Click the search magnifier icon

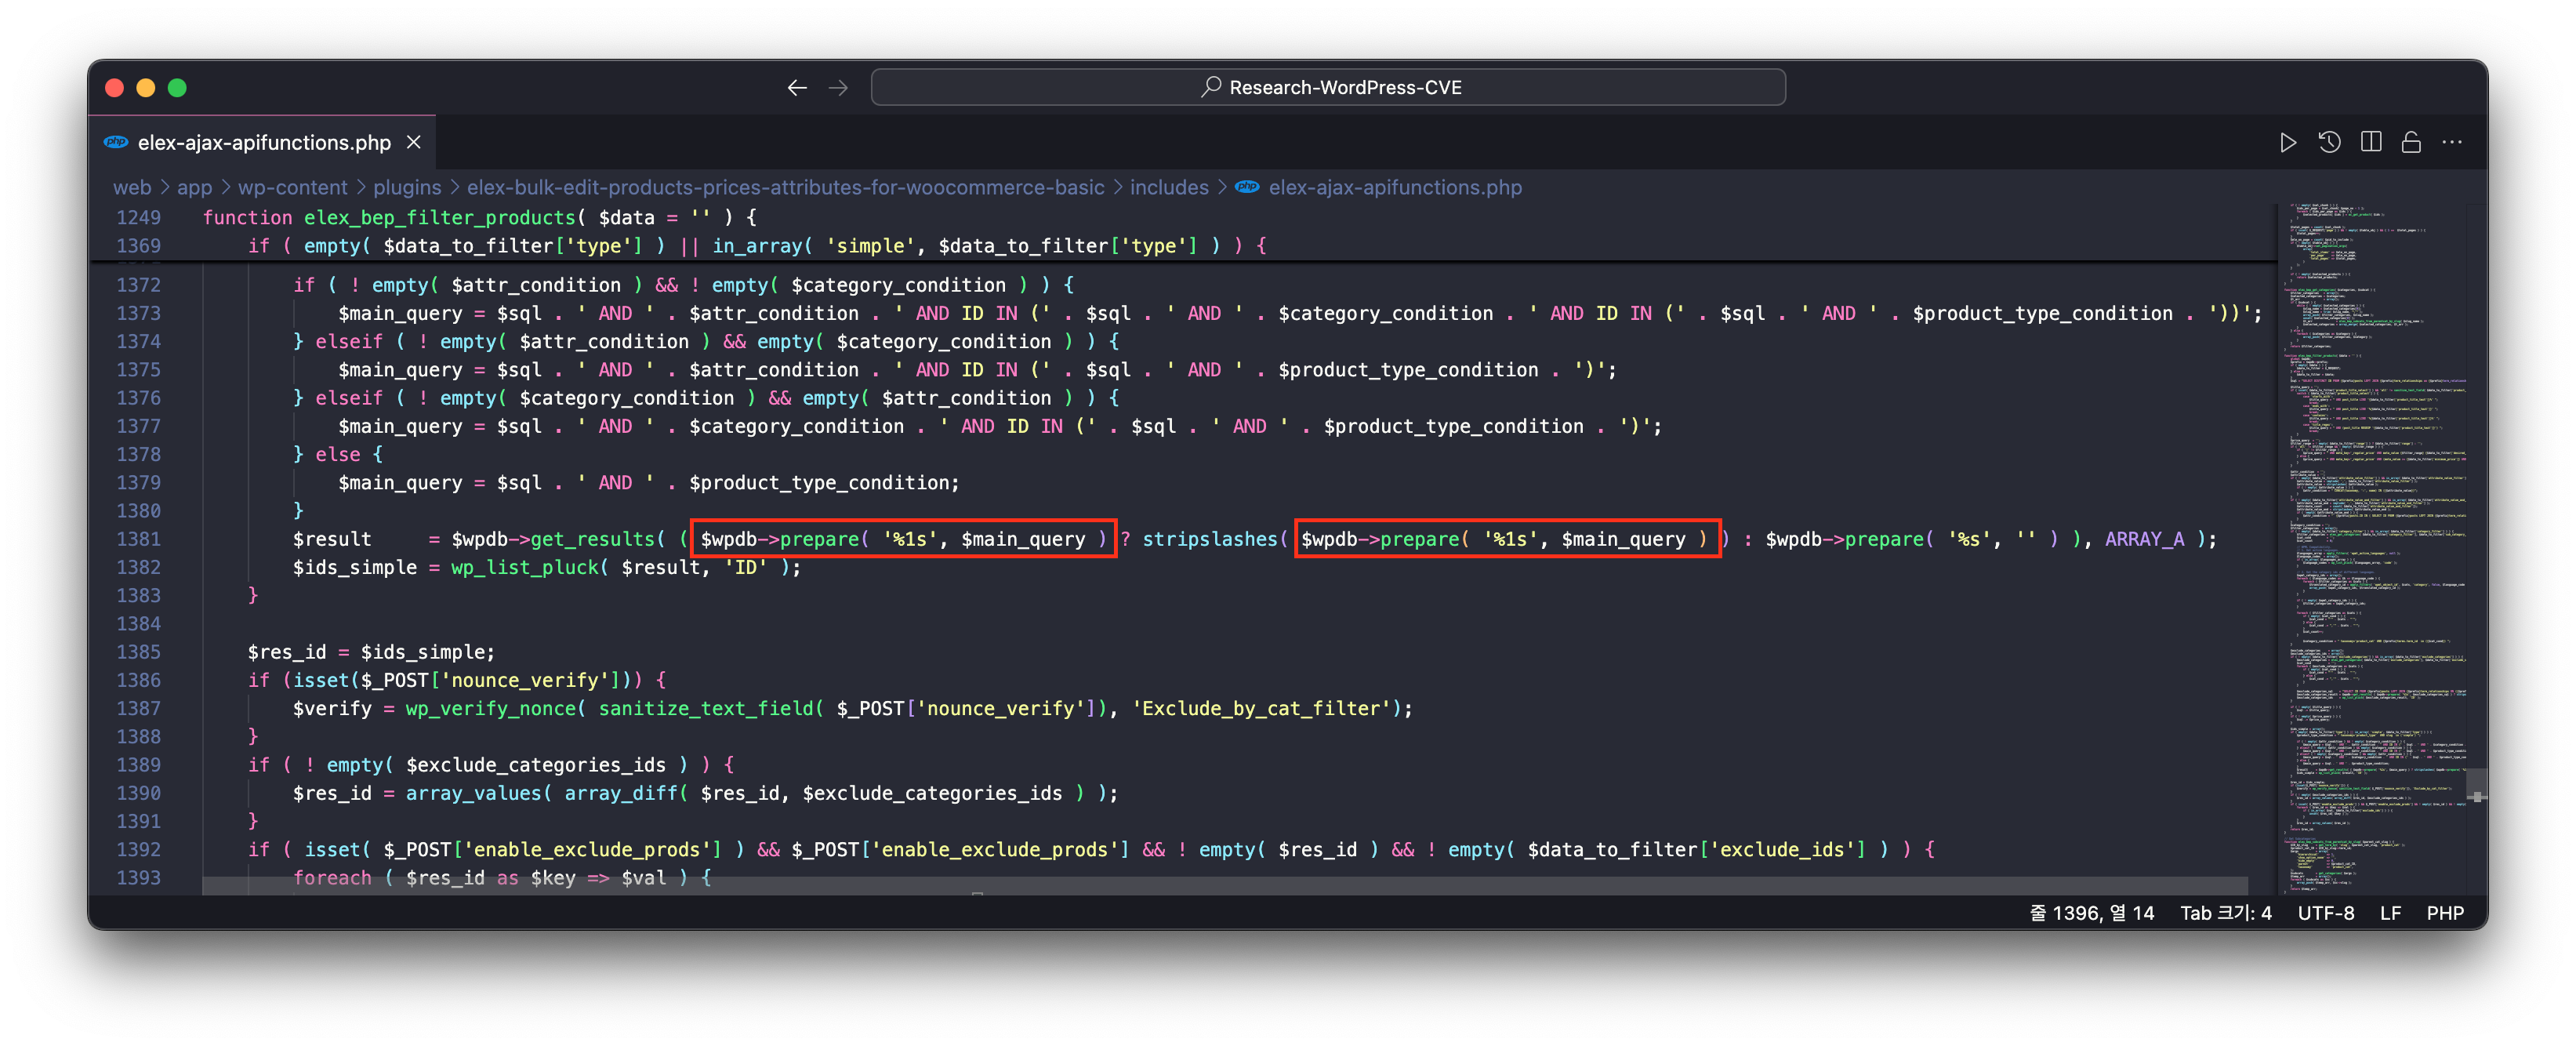pos(1211,87)
